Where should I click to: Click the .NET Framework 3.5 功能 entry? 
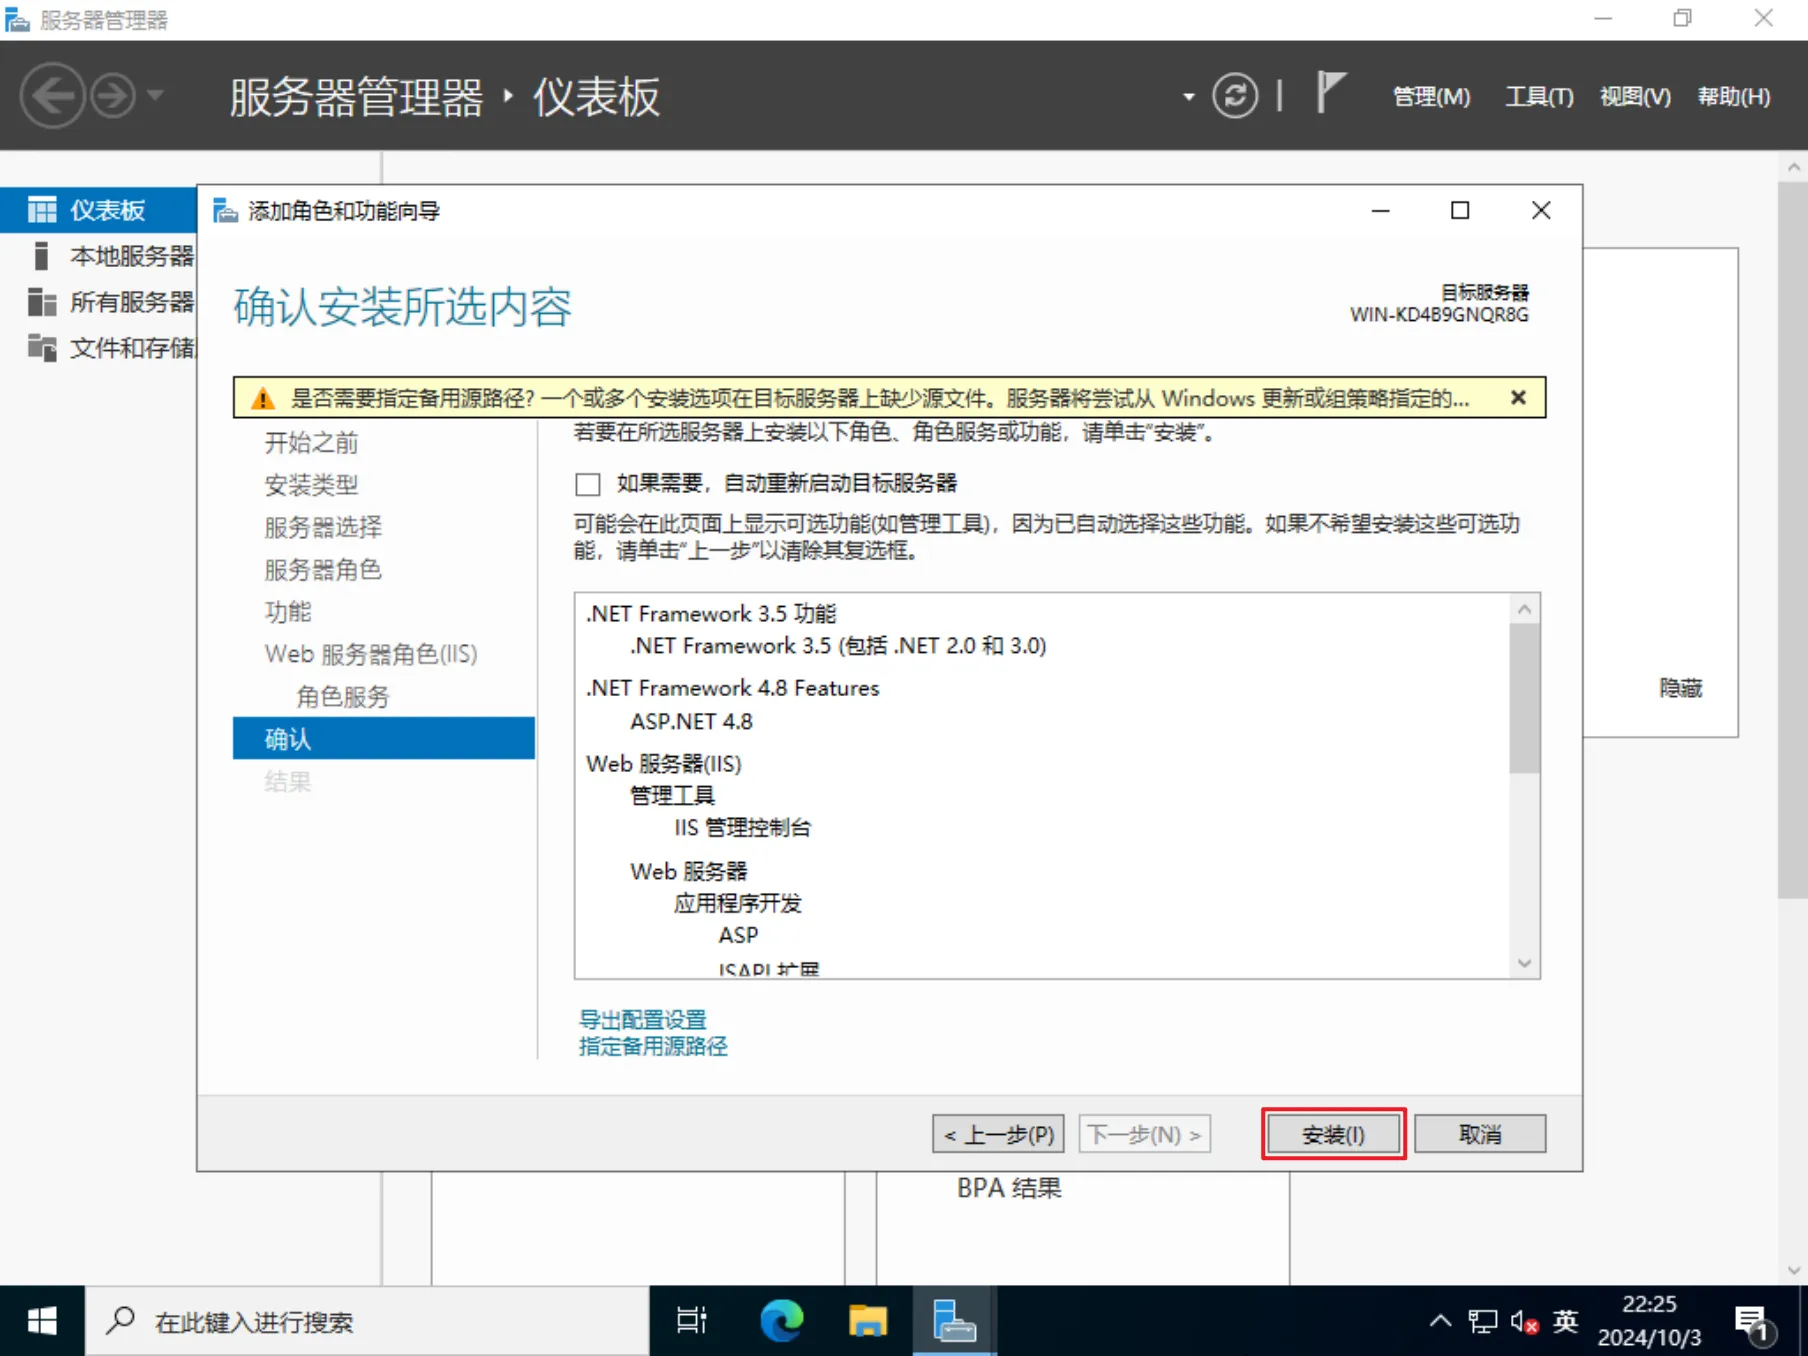click(711, 613)
